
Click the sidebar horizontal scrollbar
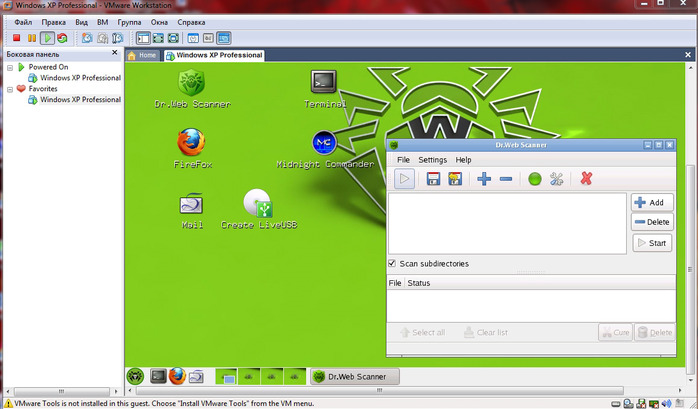pos(61,392)
